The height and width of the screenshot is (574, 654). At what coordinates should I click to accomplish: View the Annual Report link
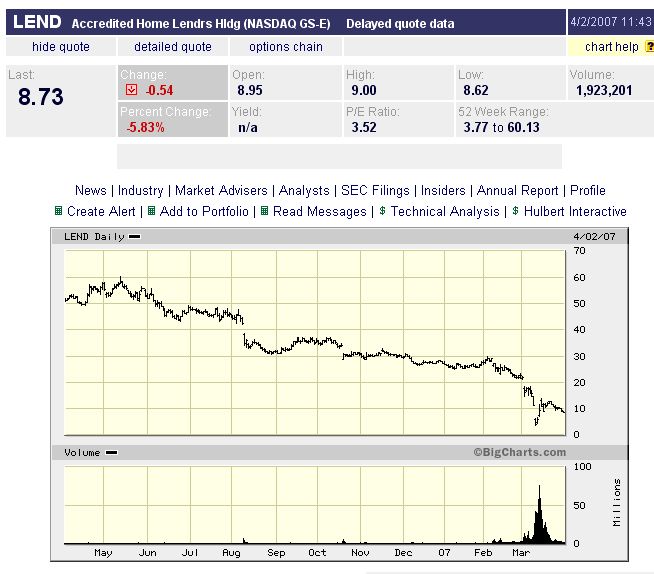[518, 190]
